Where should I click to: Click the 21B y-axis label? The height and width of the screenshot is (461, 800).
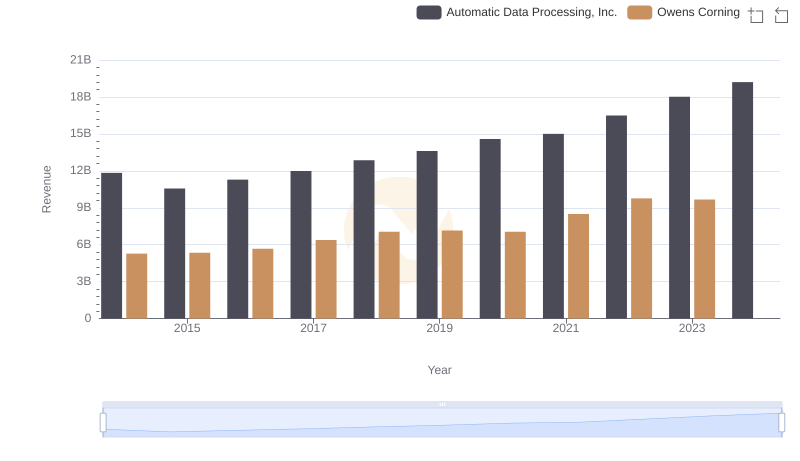(x=81, y=60)
